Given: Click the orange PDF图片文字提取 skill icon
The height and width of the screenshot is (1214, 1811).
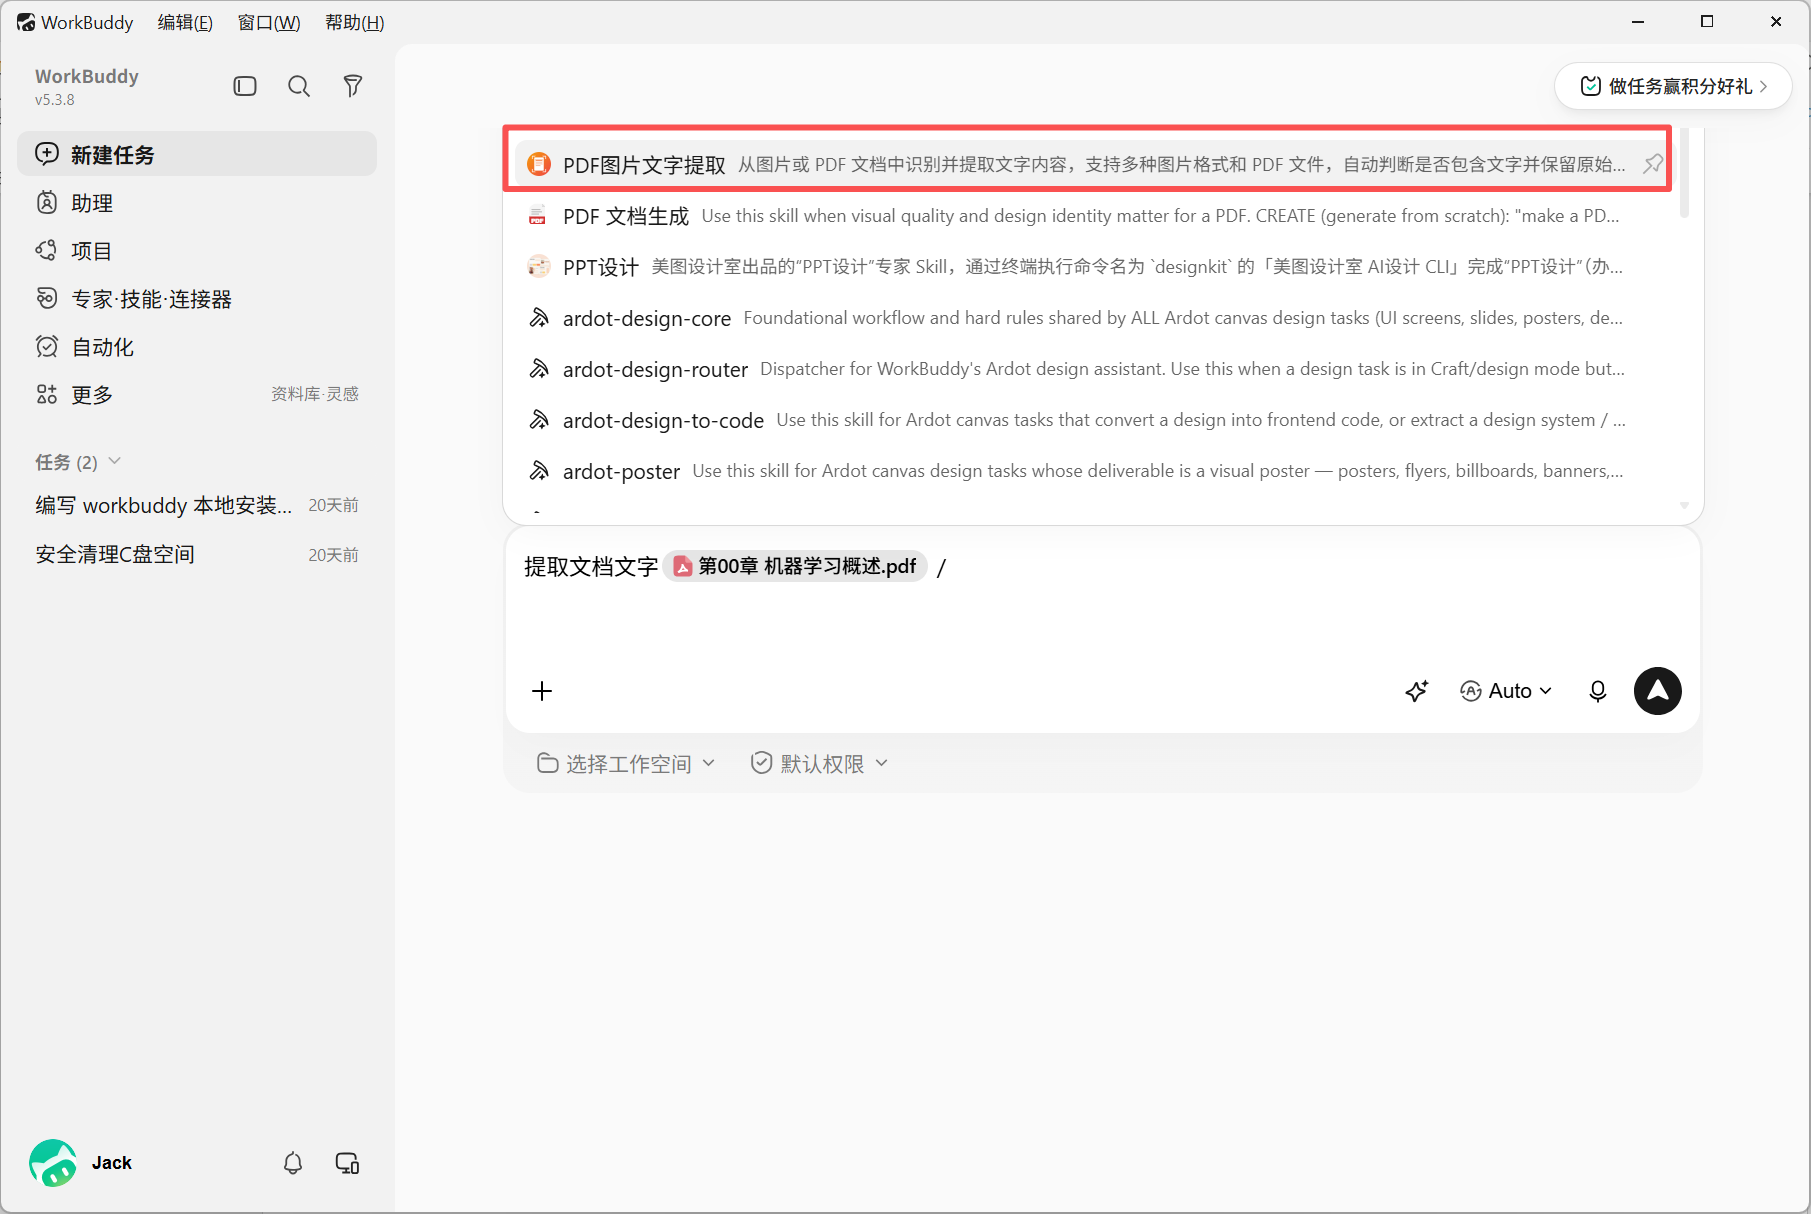Looking at the screenshot, I should click(x=539, y=164).
